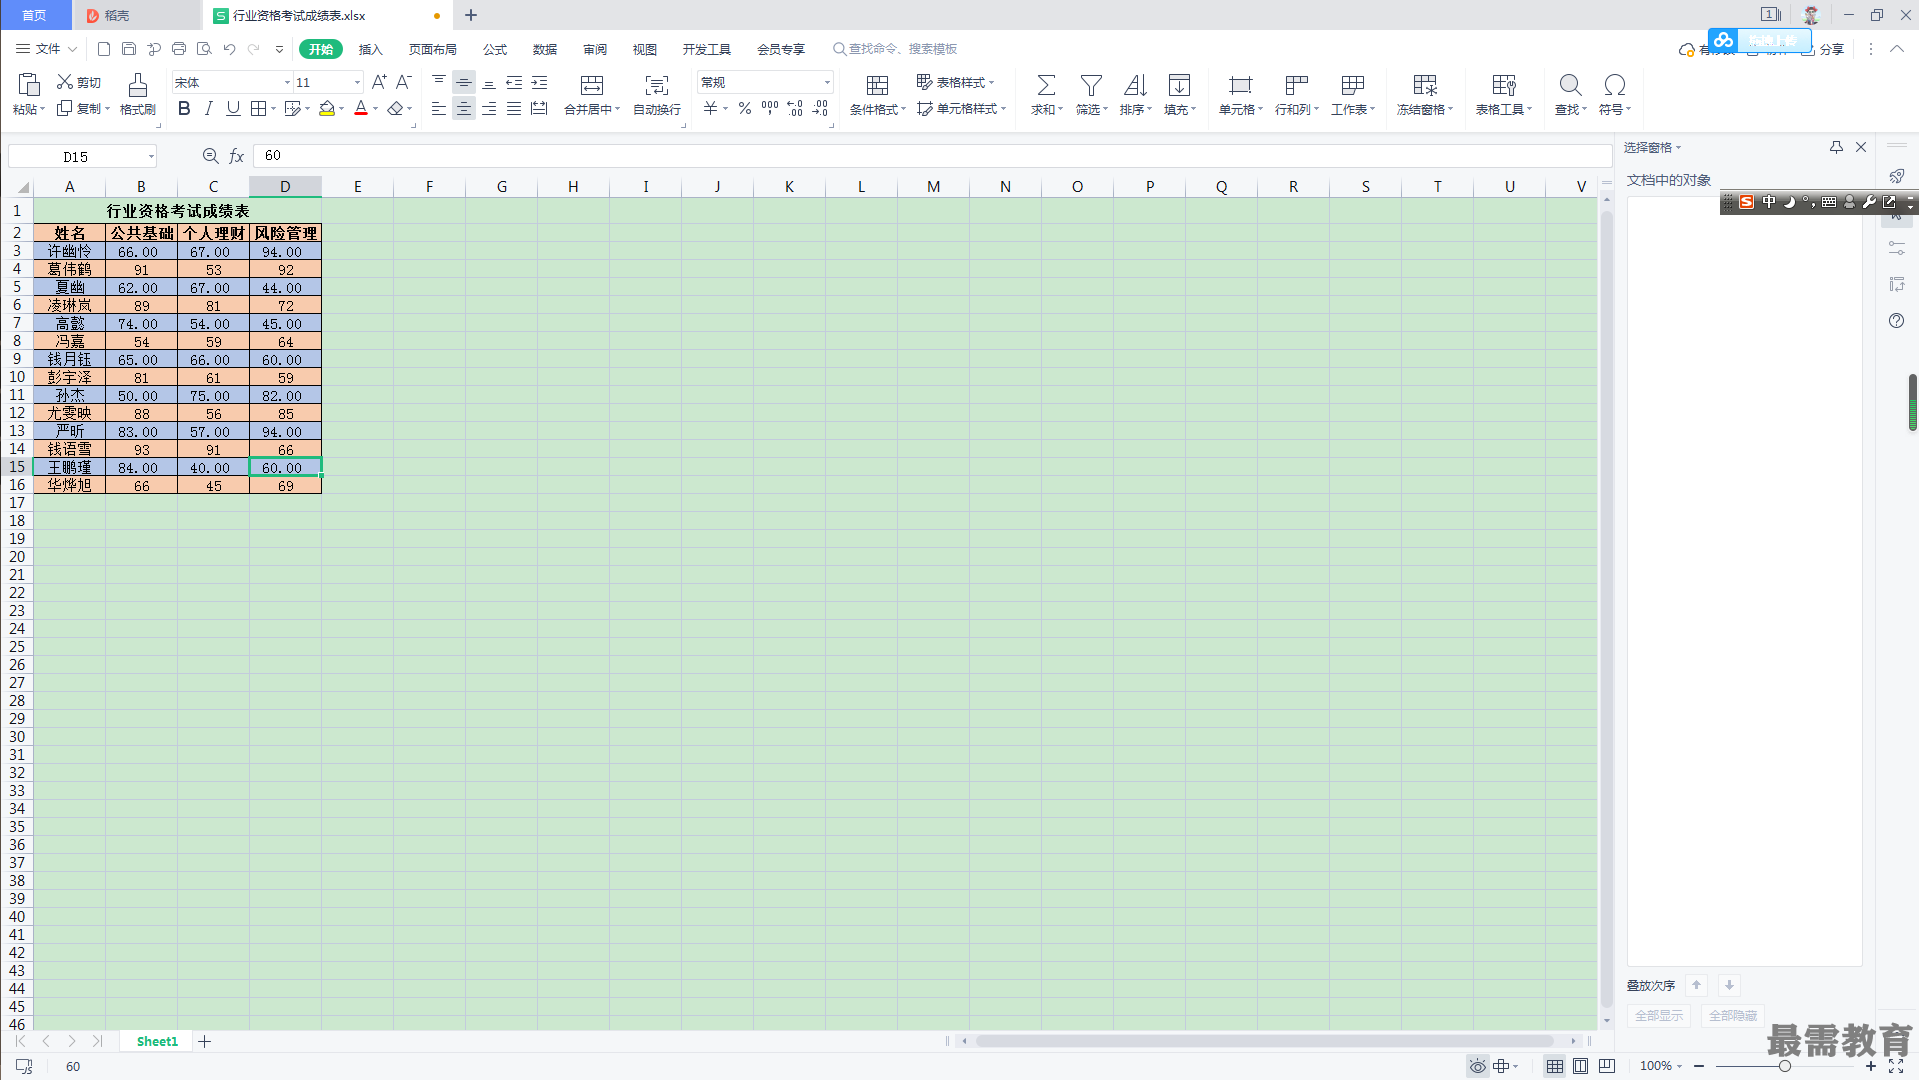Open the 文件 menu
Image resolution: width=1919 pixels, height=1080 pixels.
pos(46,49)
